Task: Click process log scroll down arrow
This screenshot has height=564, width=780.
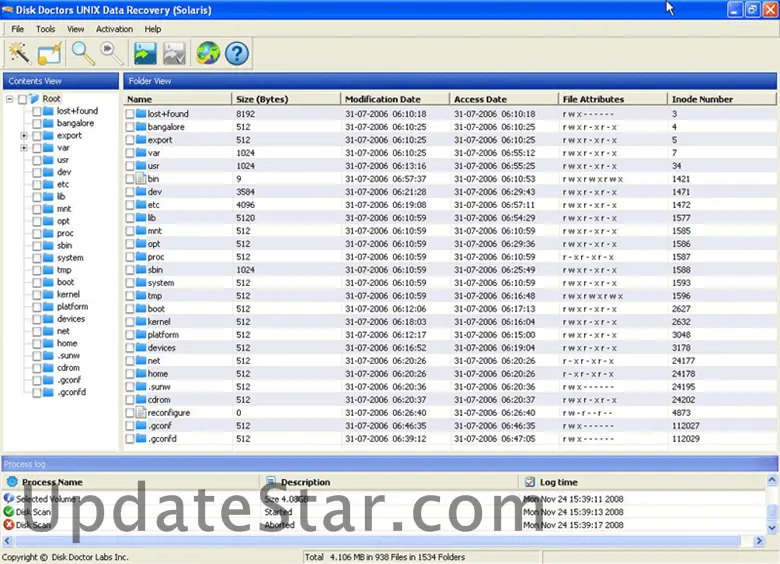Action: [772, 528]
